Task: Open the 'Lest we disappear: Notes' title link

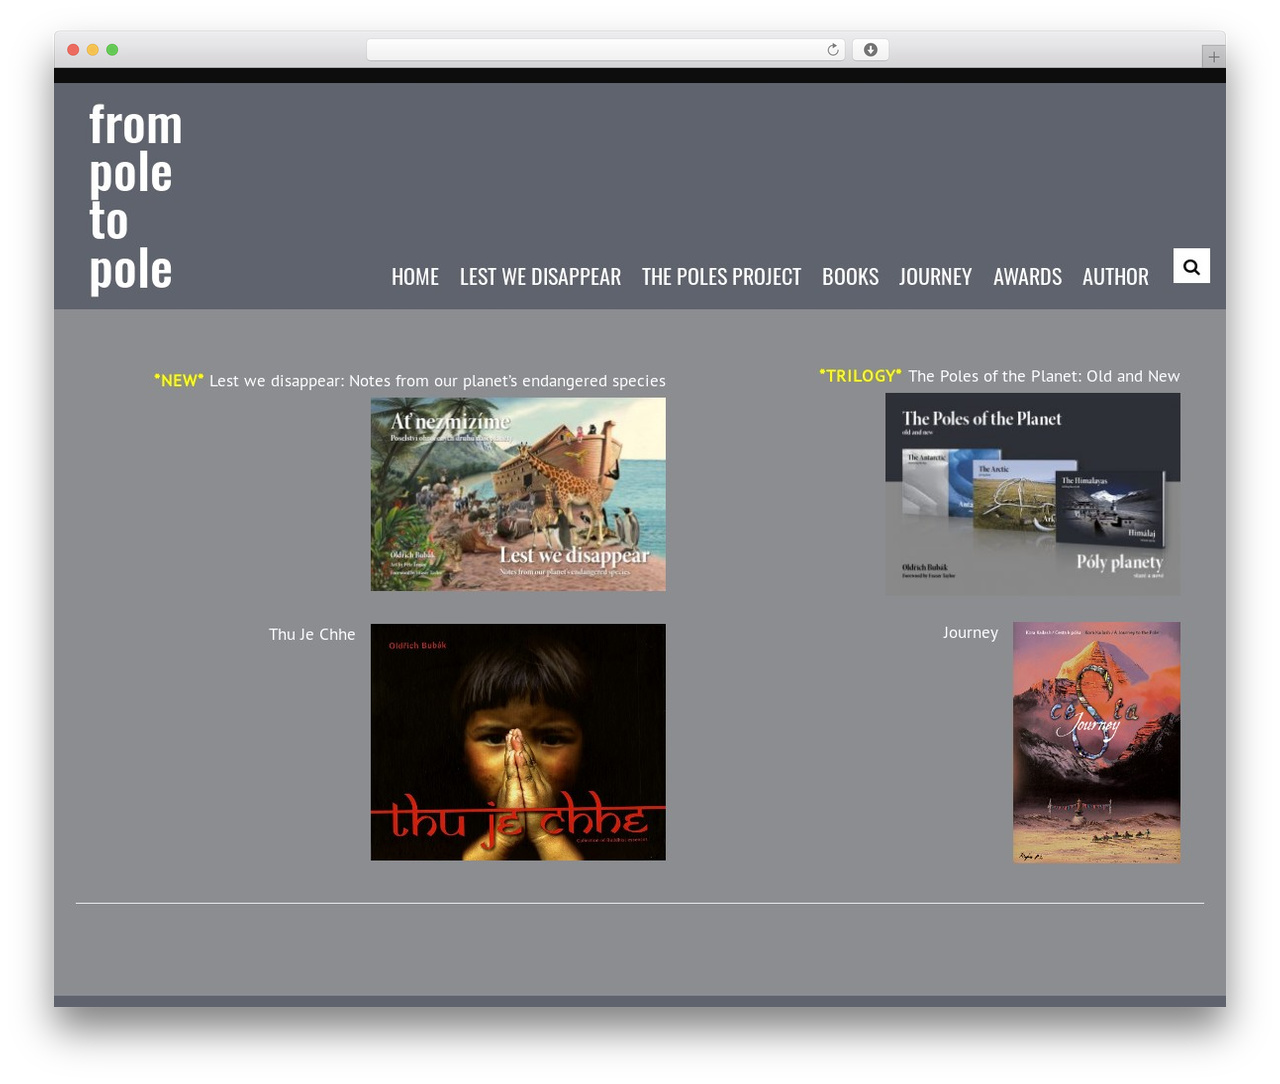Action: [x=437, y=381]
